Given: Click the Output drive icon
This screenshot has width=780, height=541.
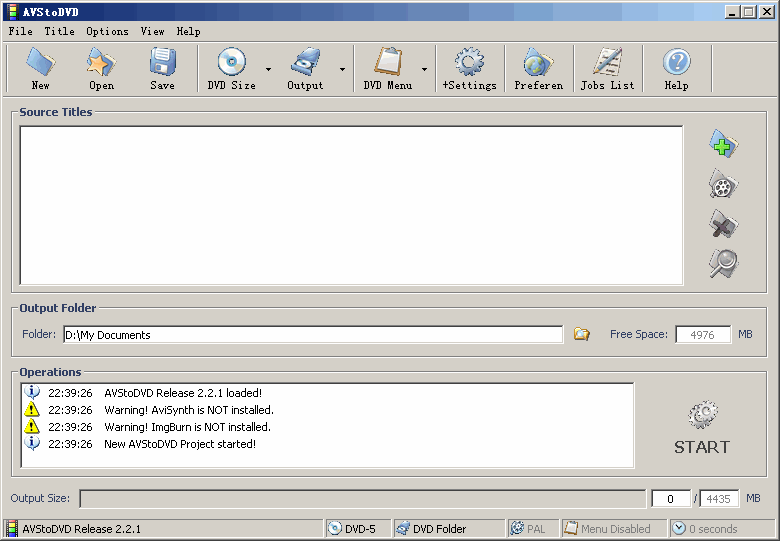Looking at the screenshot, I should point(305,62).
